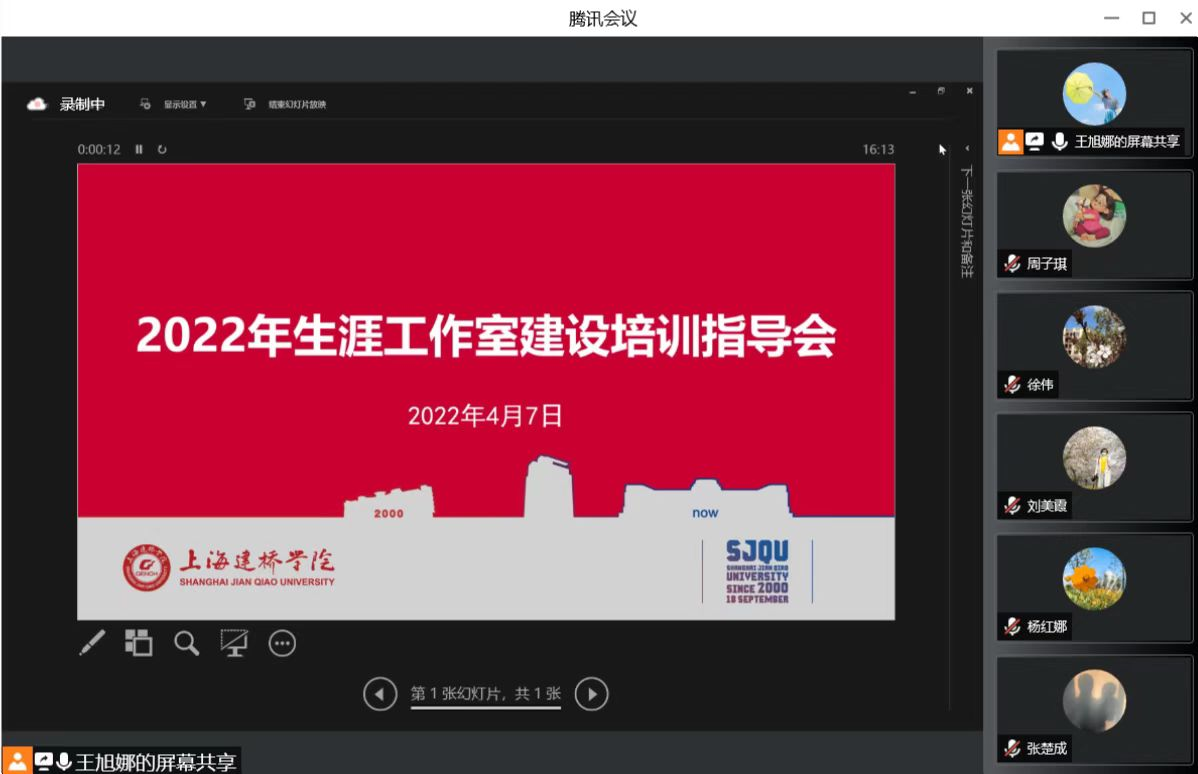Viewport: 1198px width, 774px height.
Task: Click the muted microphone icon beside 周子琪
Action: click(x=1012, y=264)
